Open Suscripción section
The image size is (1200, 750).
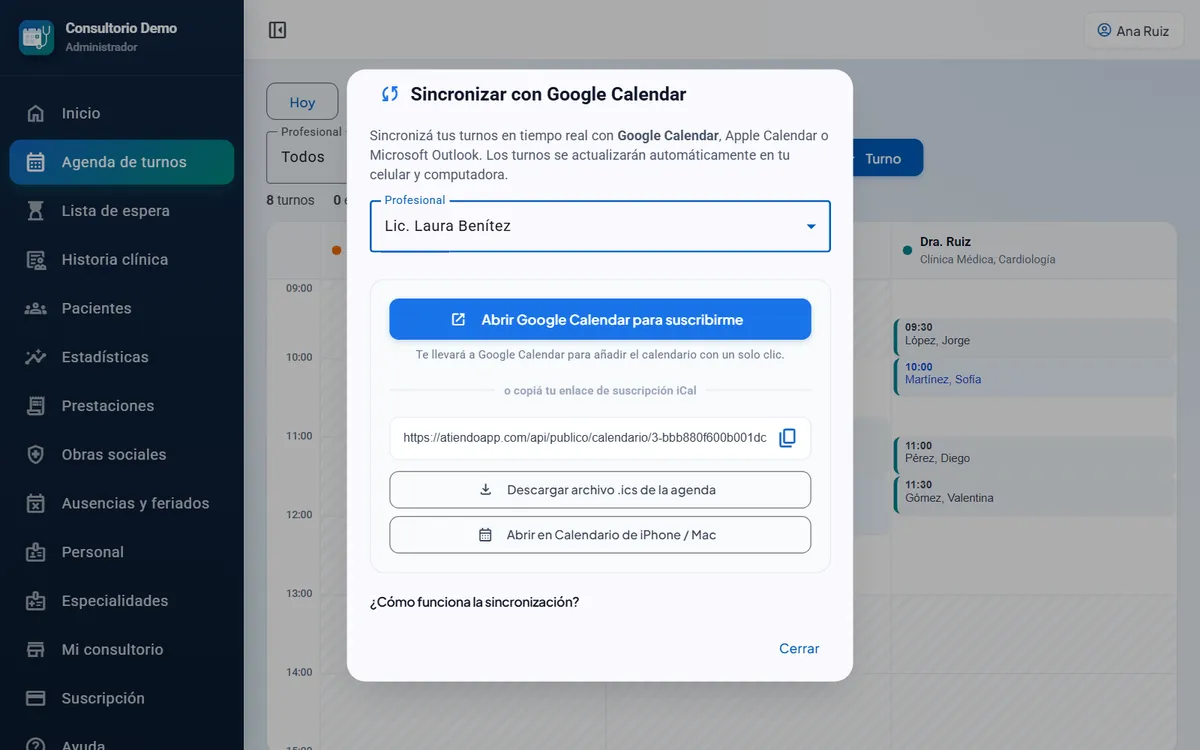point(122,698)
